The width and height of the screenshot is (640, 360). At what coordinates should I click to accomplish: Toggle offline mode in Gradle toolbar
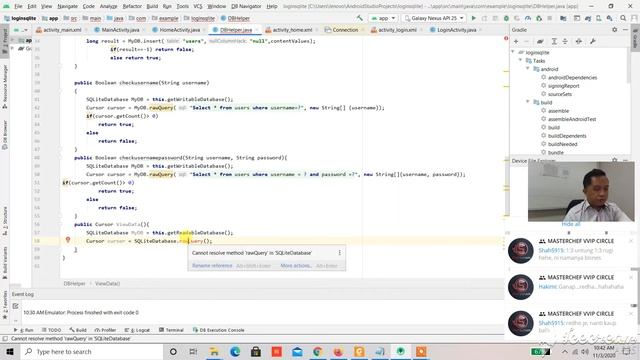tap(579, 41)
